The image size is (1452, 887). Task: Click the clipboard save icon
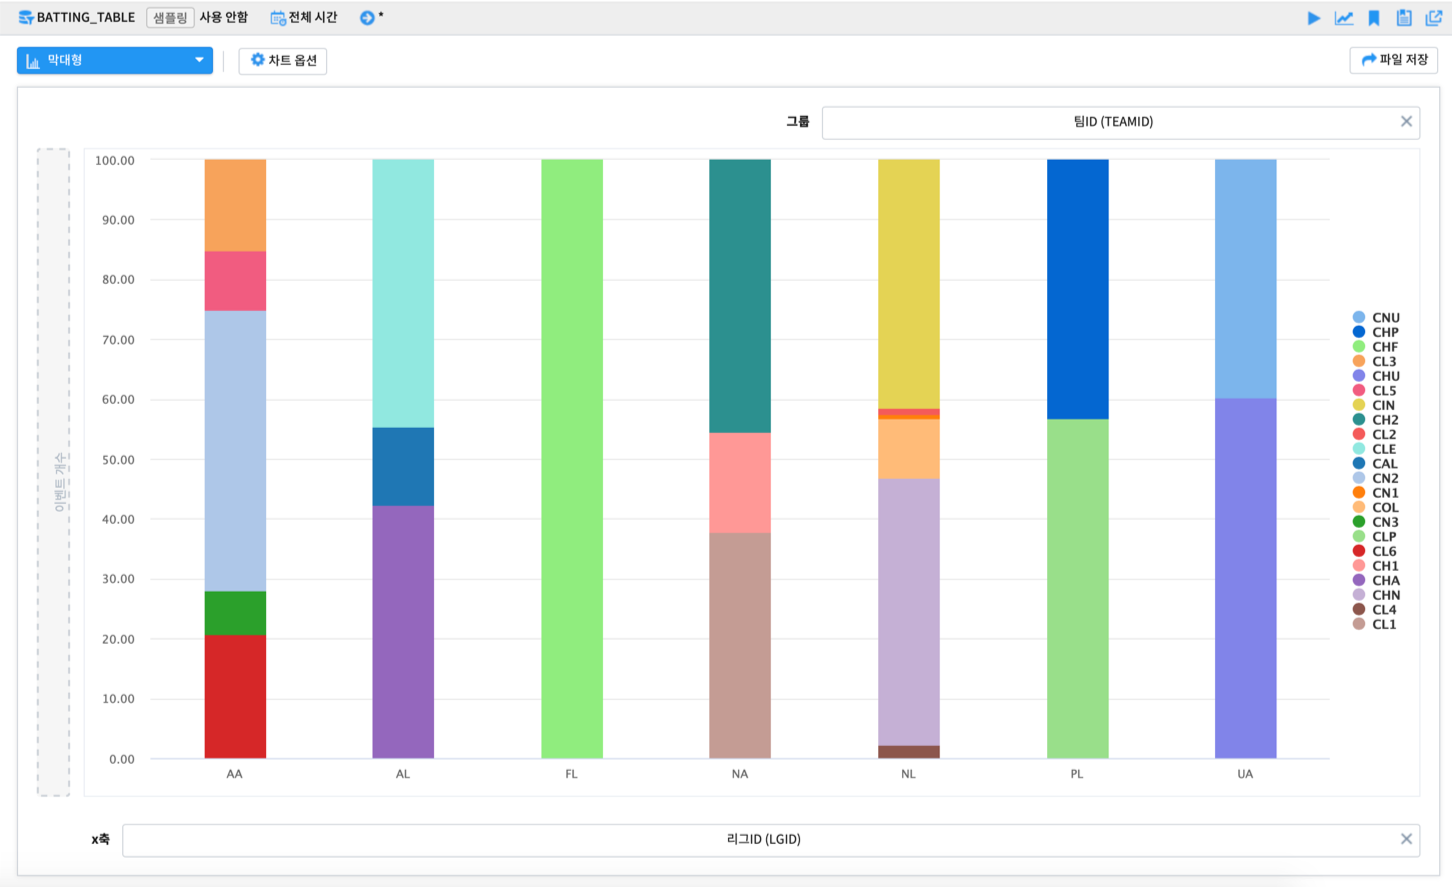pyautogui.click(x=1404, y=18)
